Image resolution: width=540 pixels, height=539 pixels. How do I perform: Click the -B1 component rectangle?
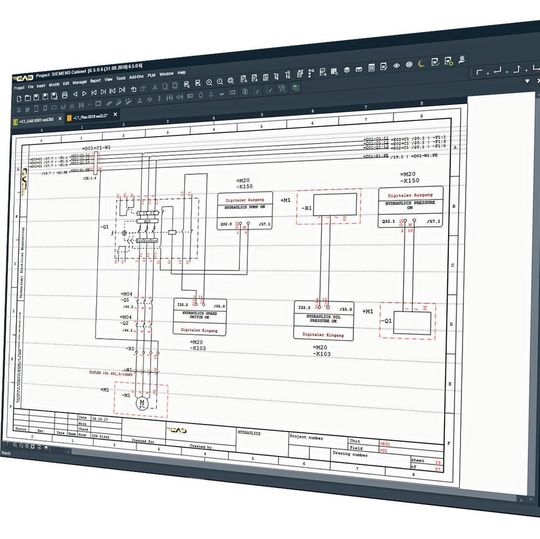point(335,205)
